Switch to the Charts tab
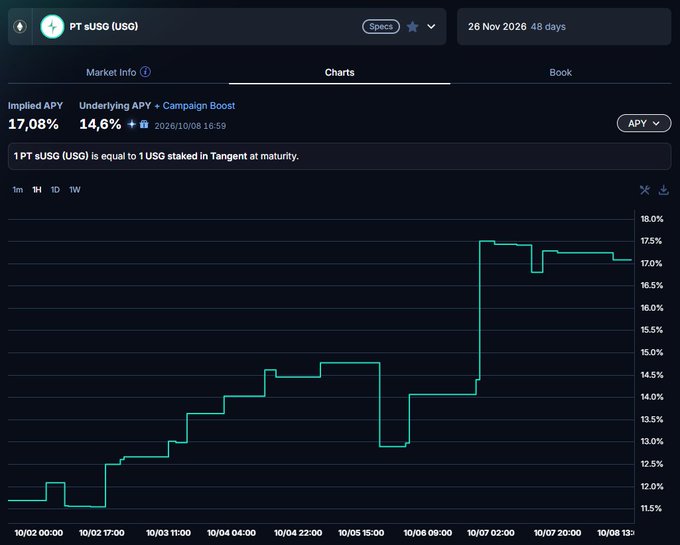Screen dimensions: 680x545 pos(340,72)
